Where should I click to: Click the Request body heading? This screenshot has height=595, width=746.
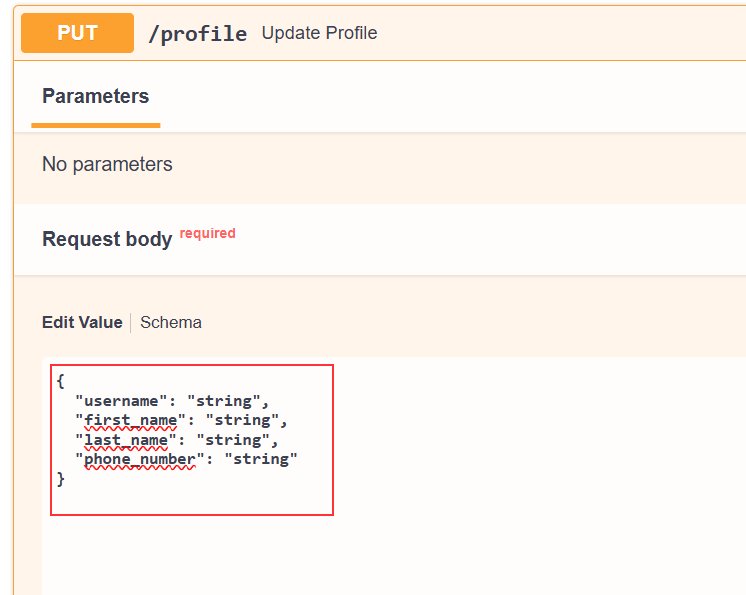(x=107, y=239)
